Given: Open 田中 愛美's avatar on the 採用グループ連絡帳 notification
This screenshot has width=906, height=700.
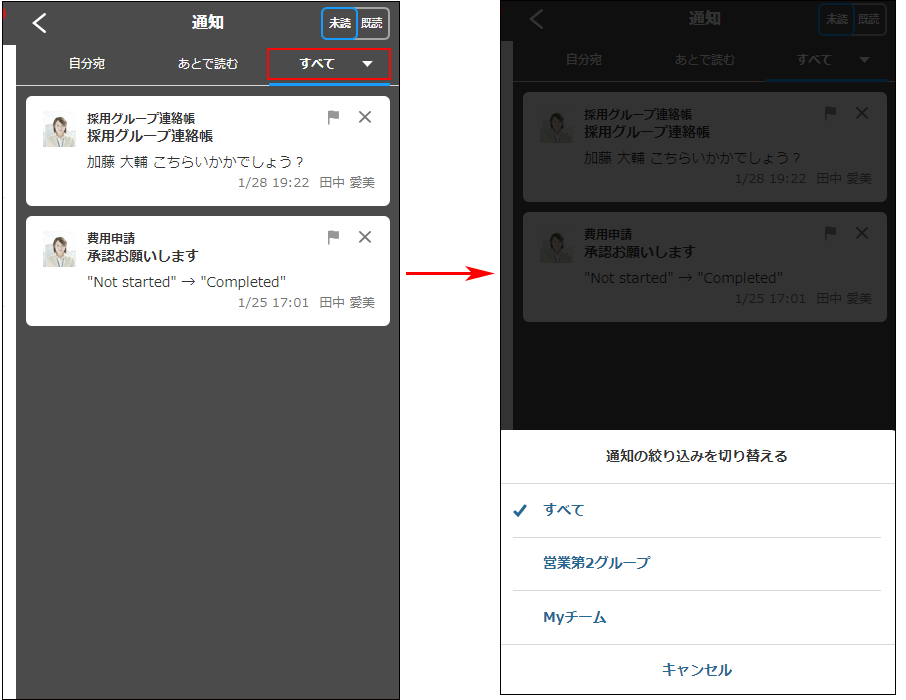Looking at the screenshot, I should pyautogui.click(x=58, y=128).
